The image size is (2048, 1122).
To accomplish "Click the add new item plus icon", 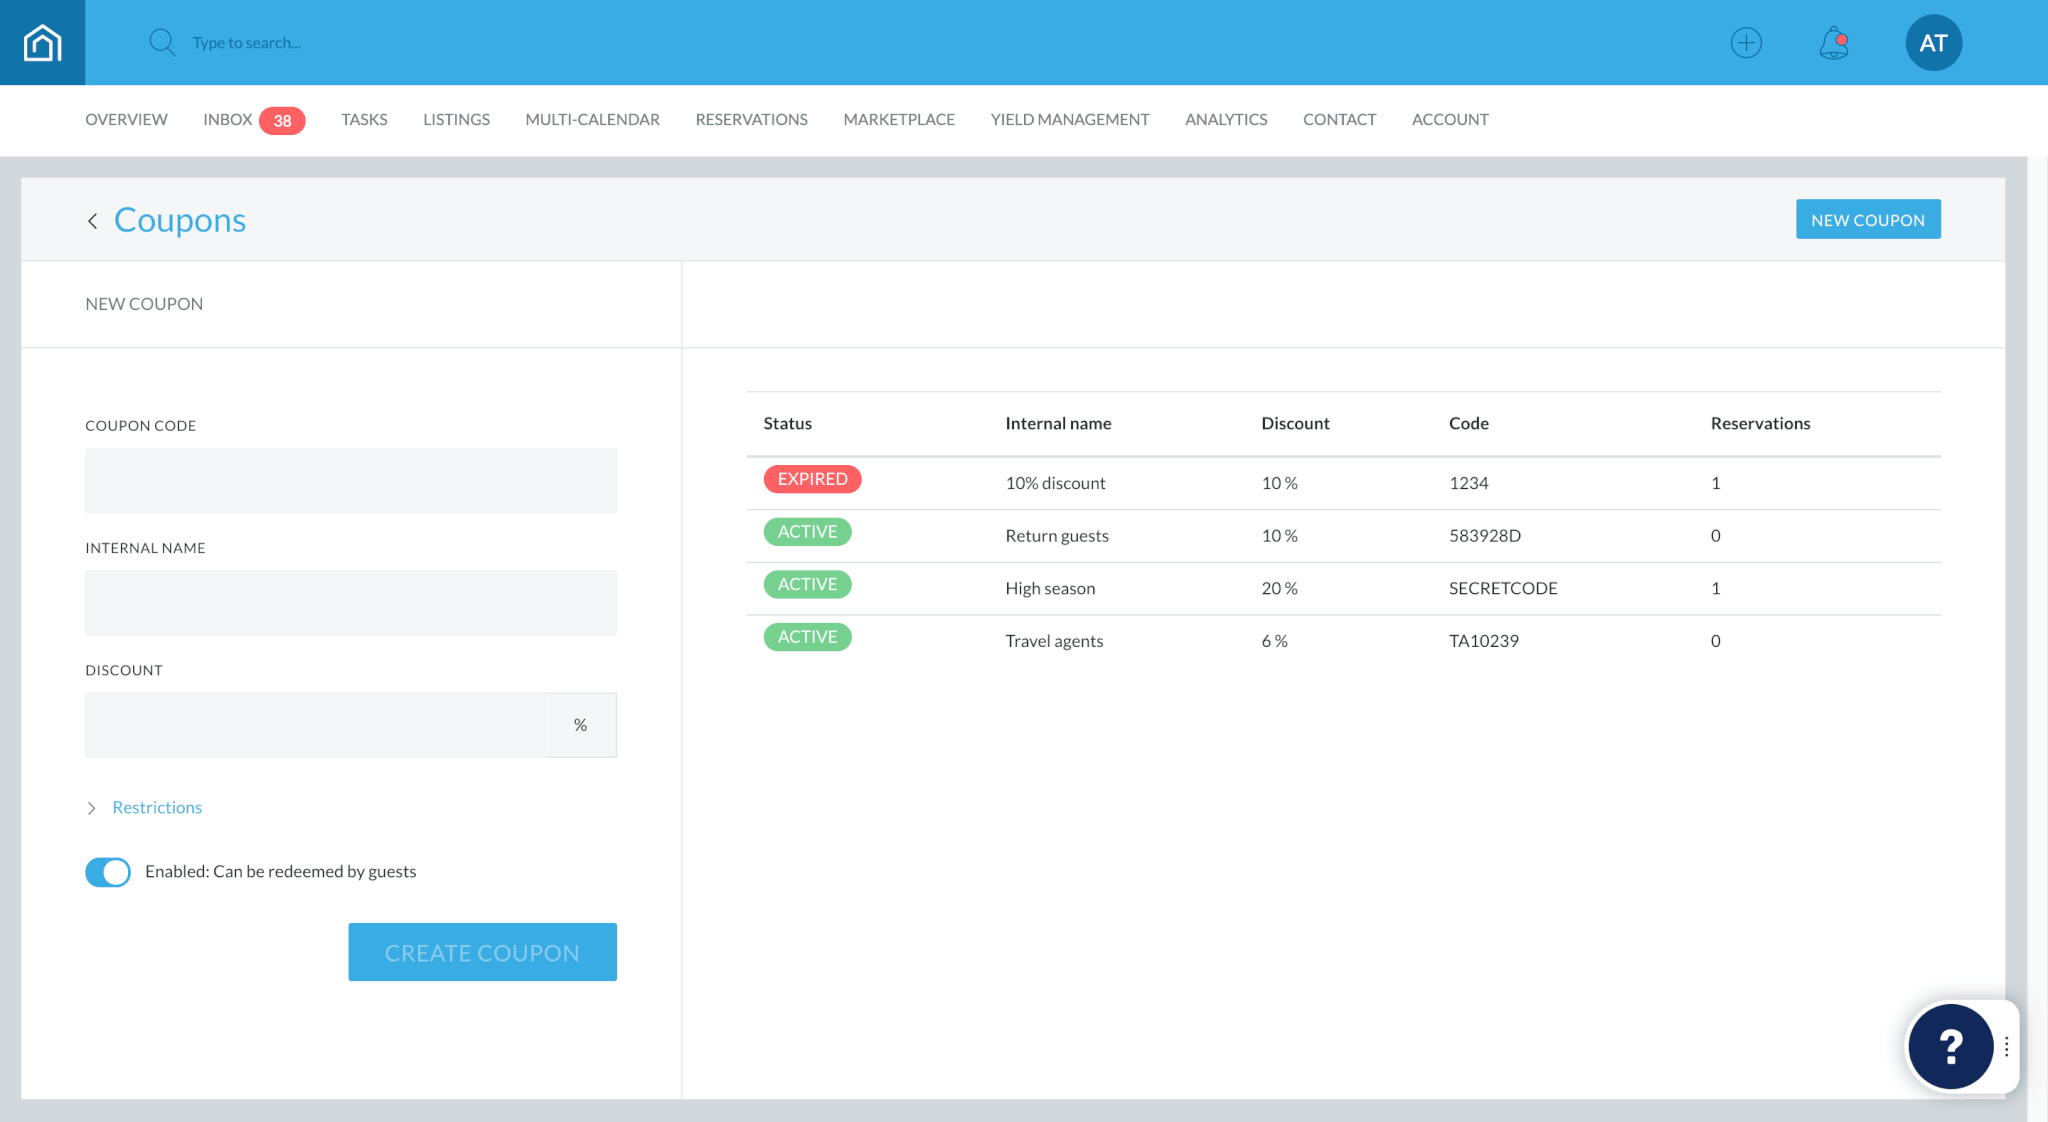I will [1746, 41].
